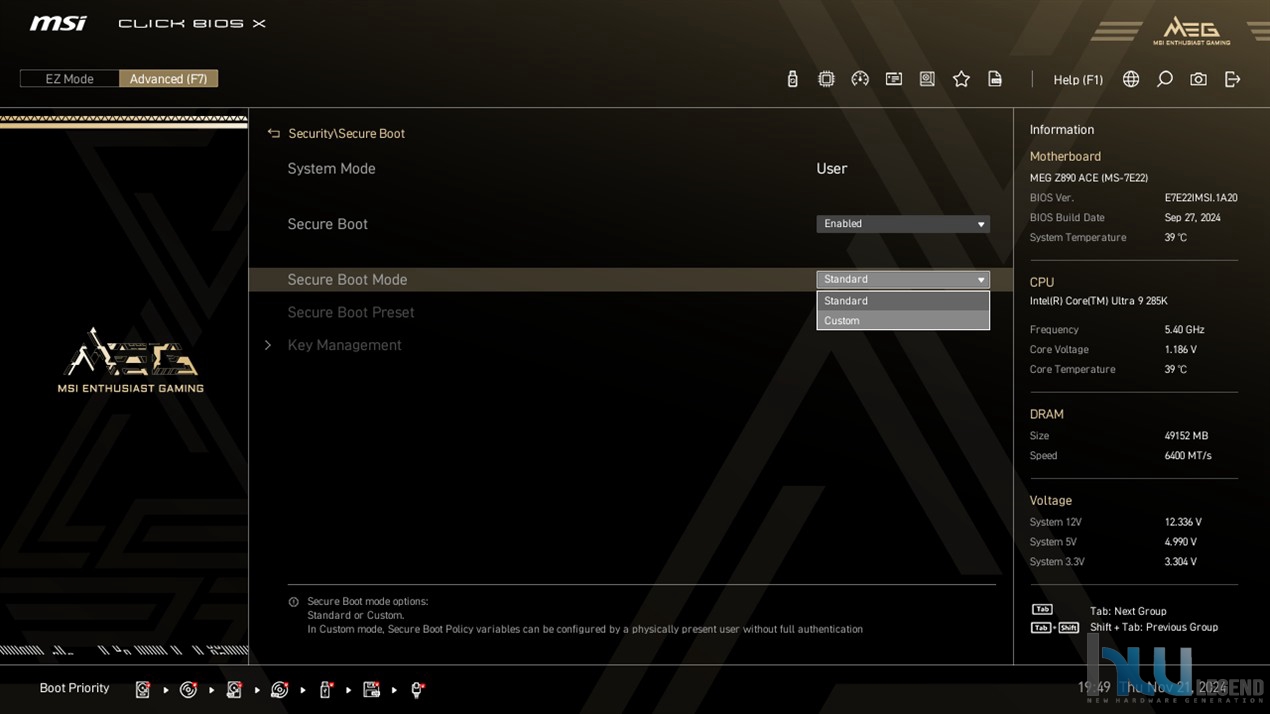Click the DRAM Speed value 6400 MT/s
The image size is (1270, 714).
pos(1188,456)
